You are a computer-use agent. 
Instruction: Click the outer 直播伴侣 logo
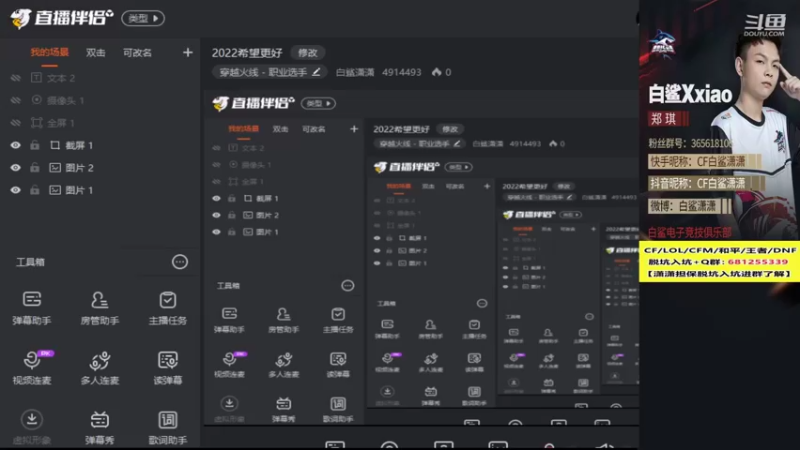pos(61,18)
